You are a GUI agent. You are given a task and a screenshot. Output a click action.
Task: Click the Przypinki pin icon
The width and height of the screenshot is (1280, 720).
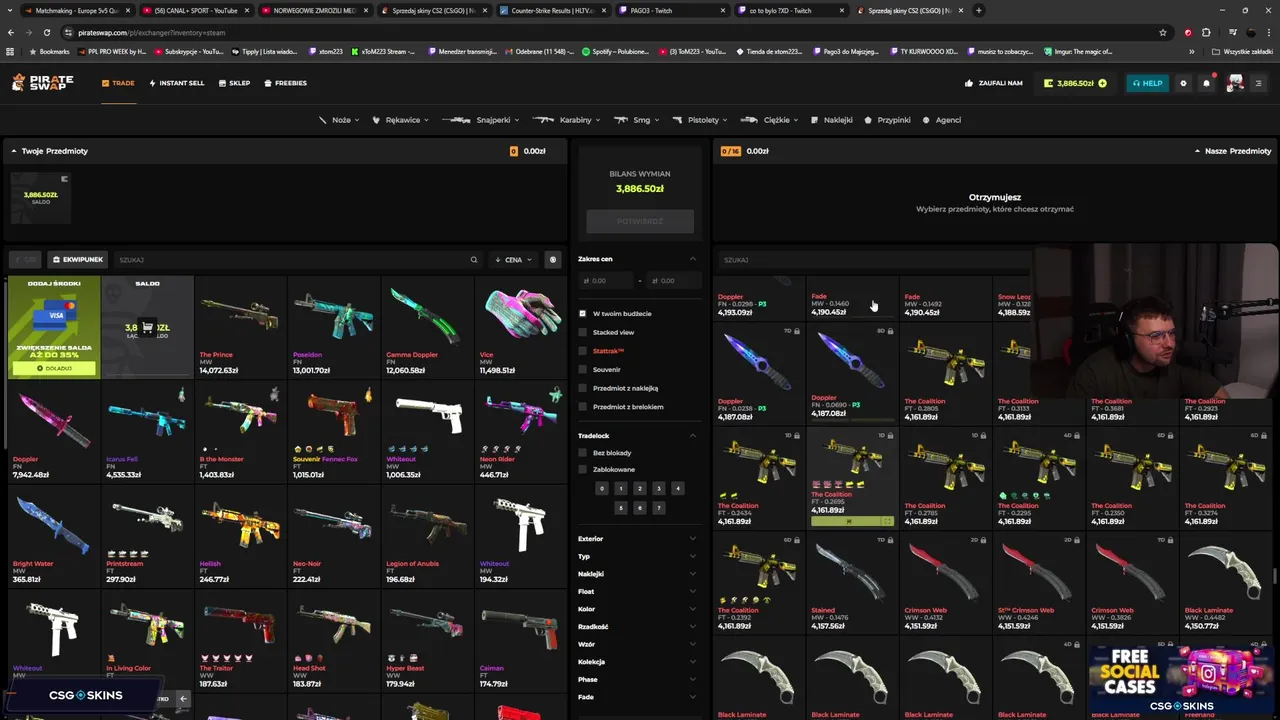(868, 120)
